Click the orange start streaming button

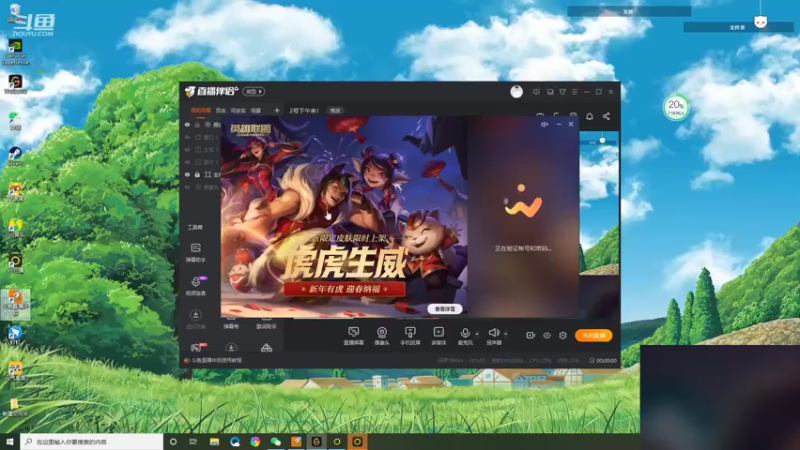tap(593, 335)
